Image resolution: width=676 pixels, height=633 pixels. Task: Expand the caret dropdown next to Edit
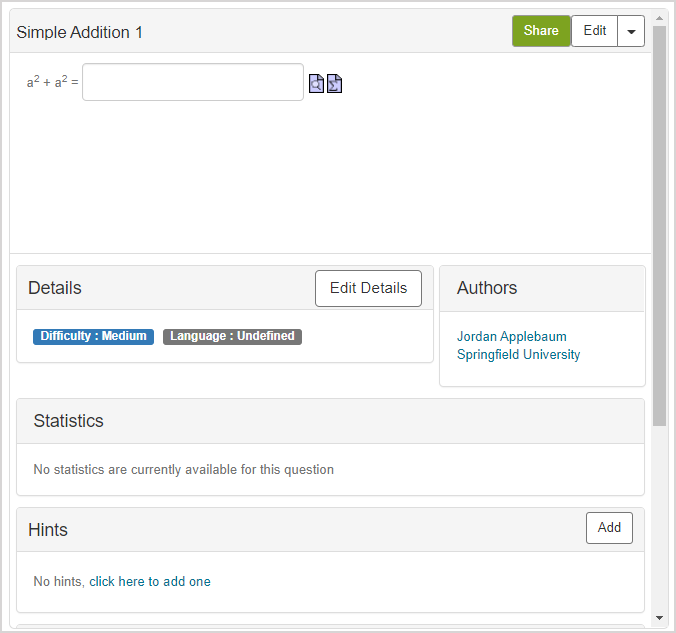pos(631,31)
